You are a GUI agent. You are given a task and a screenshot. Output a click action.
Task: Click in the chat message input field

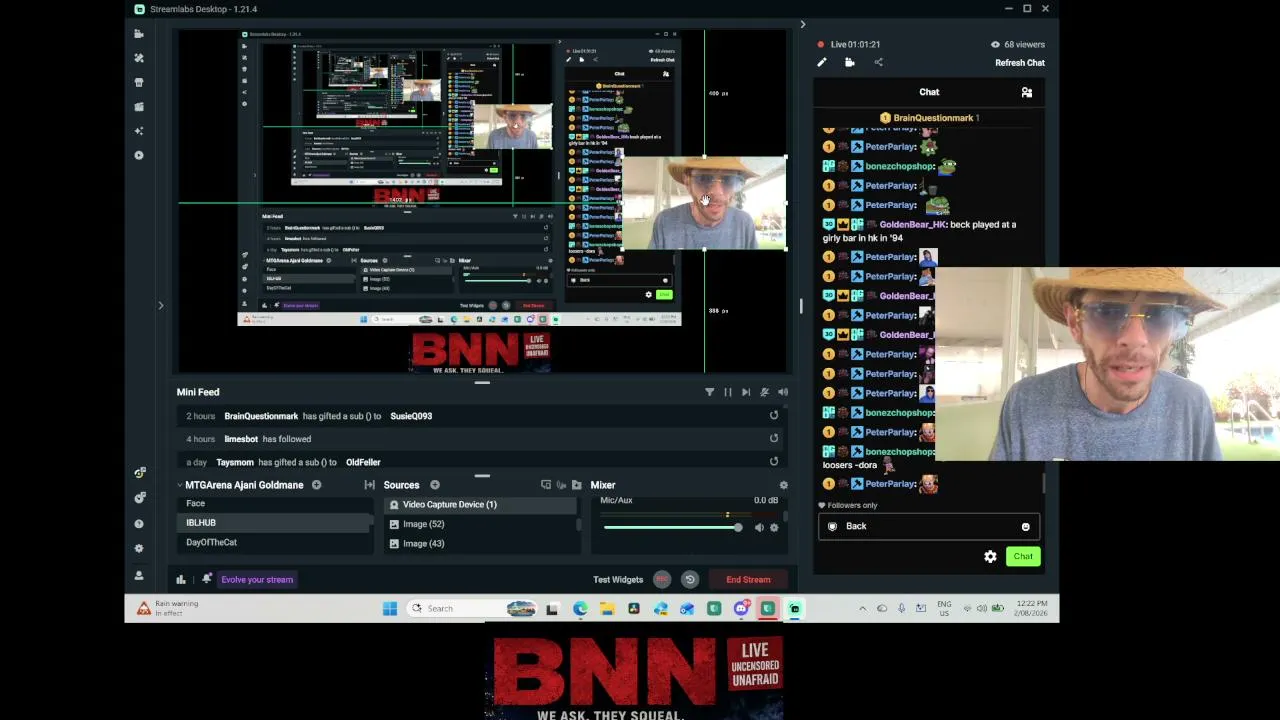point(928,526)
